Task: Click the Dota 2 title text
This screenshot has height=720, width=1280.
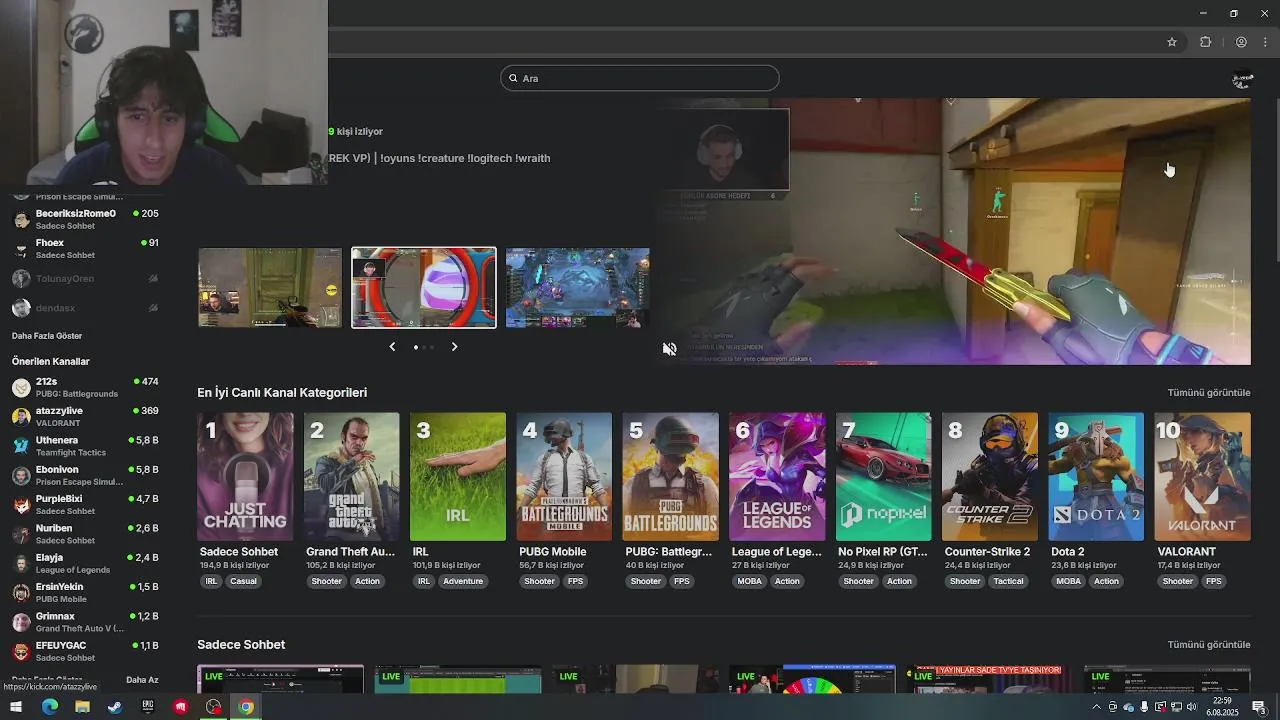Action: 1068,552
